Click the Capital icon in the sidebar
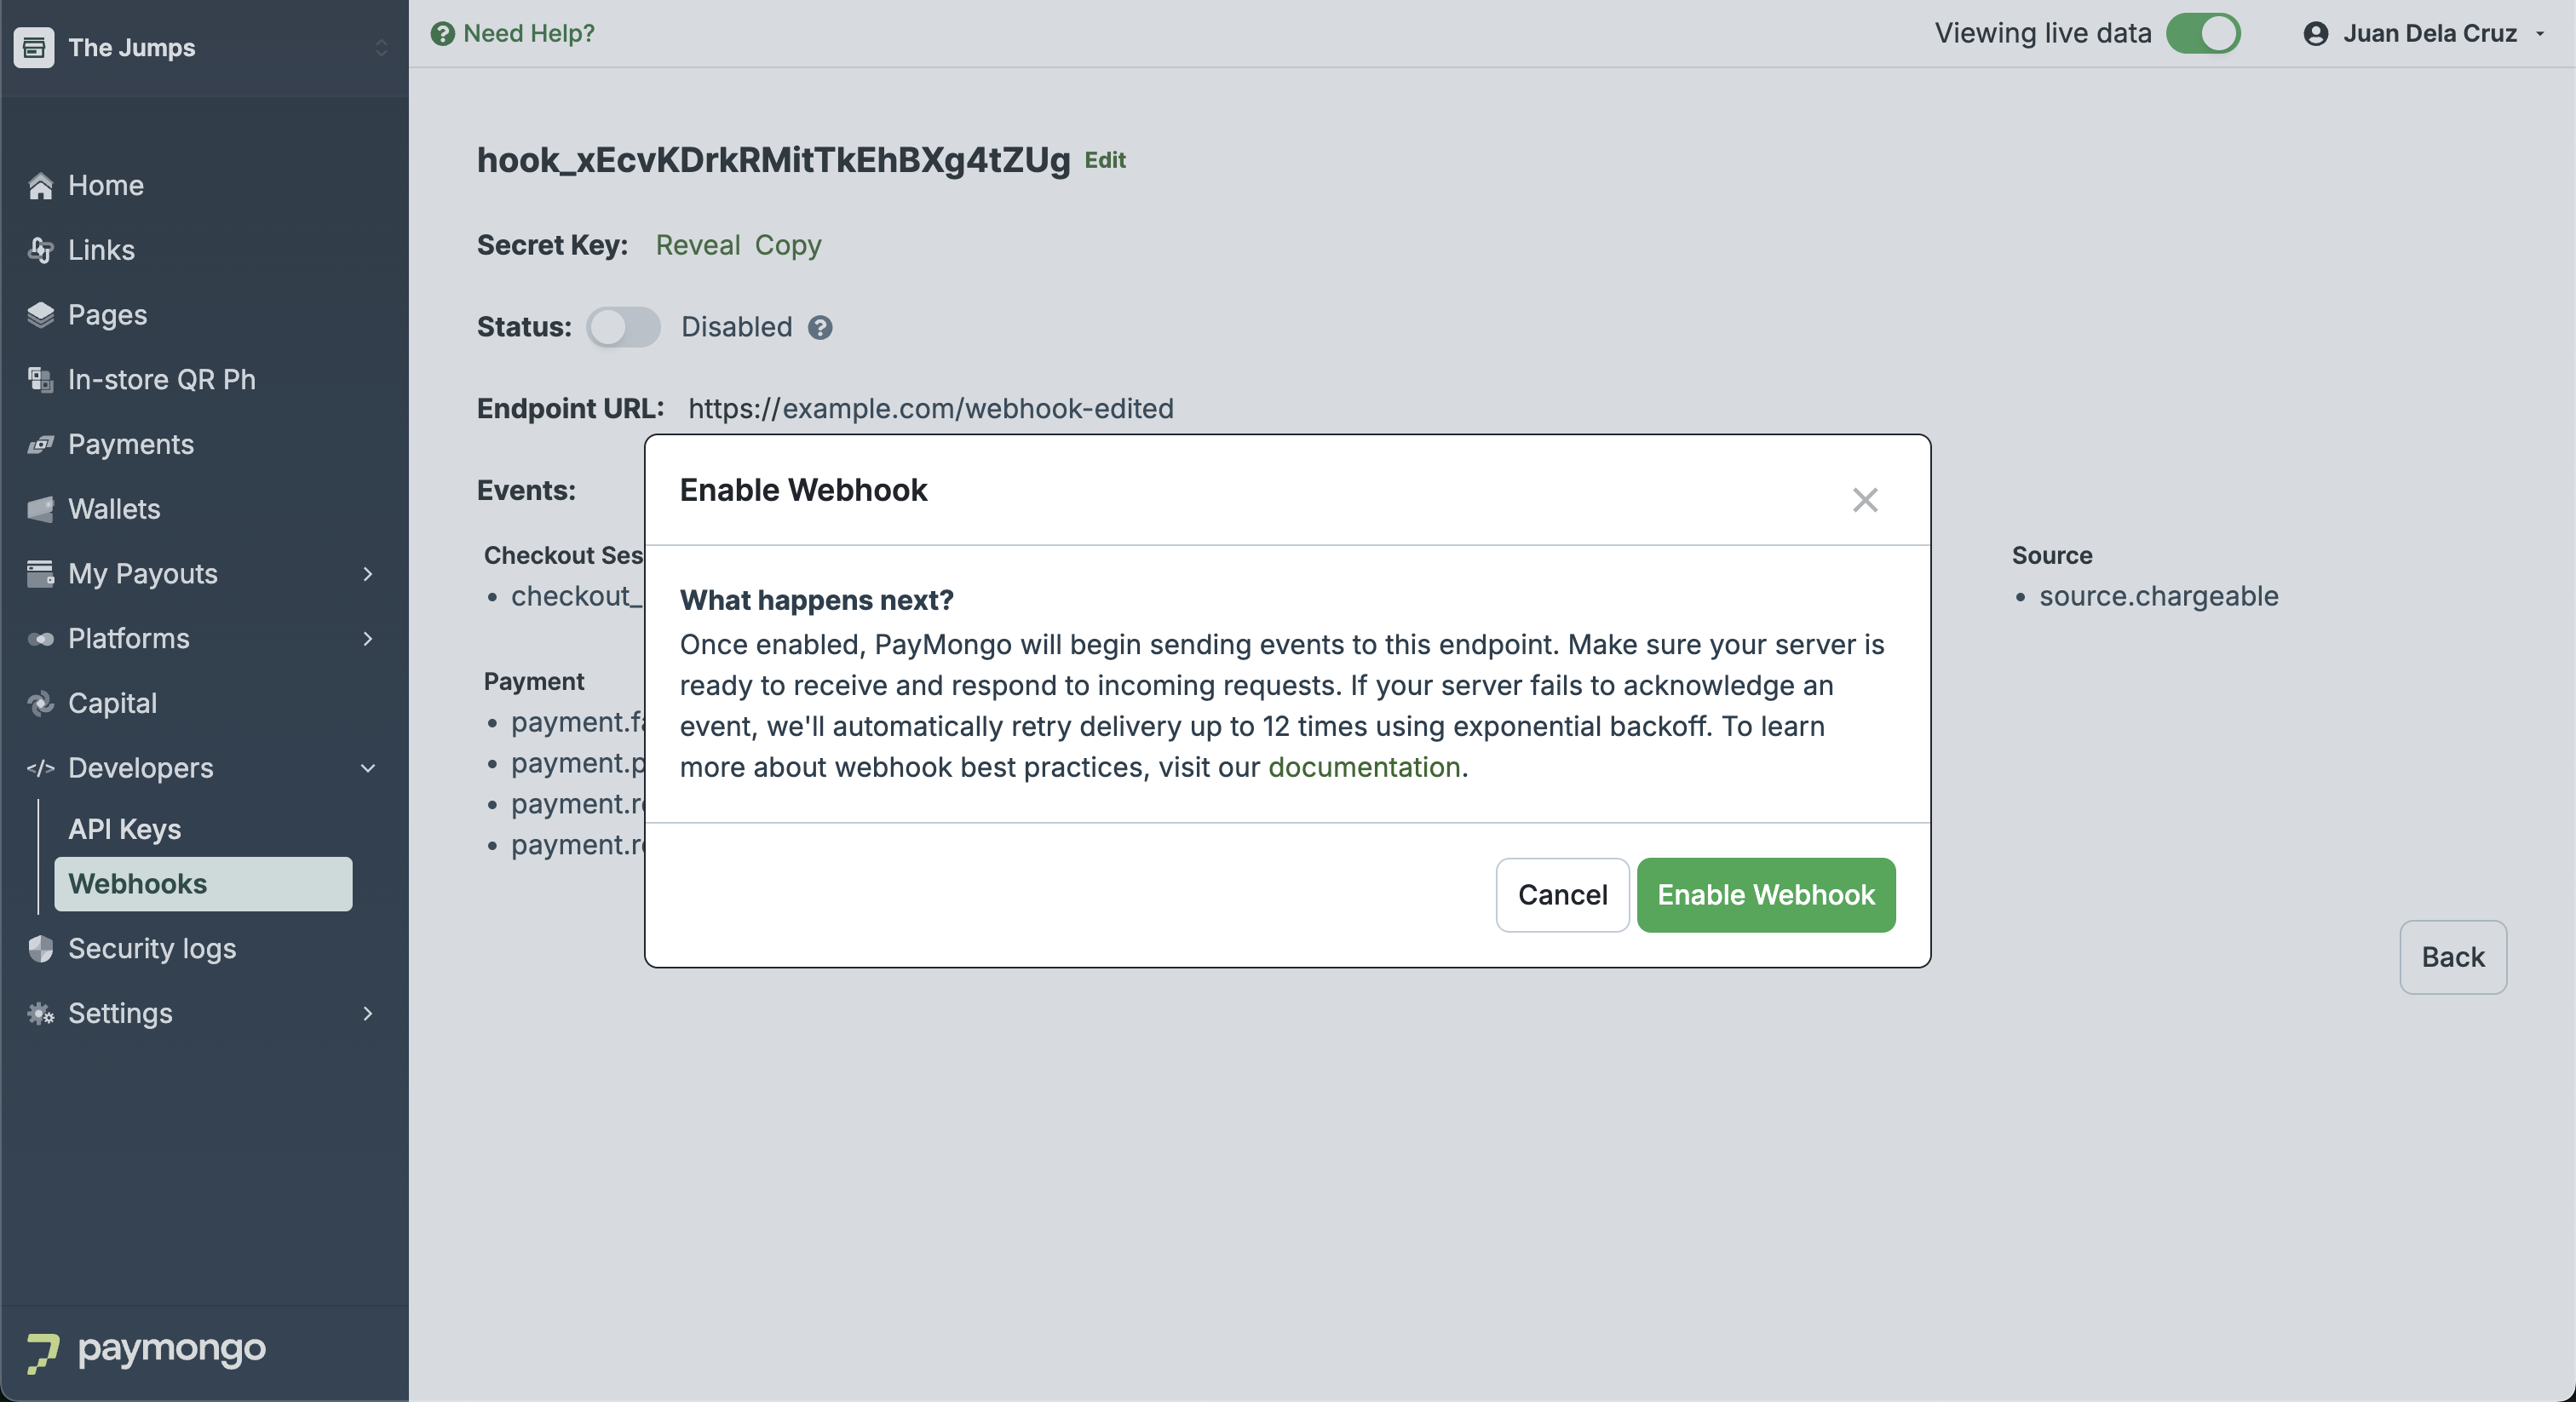 (40, 703)
